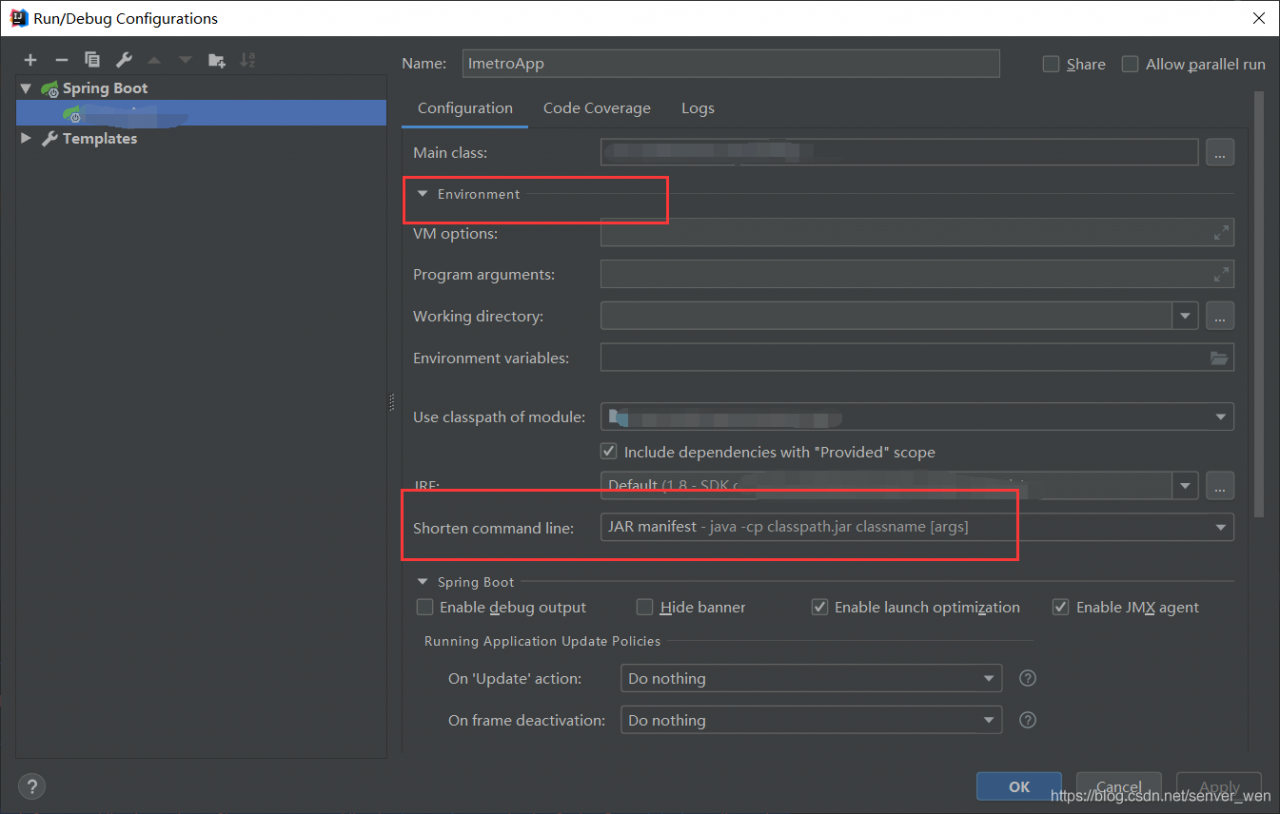
Task: Open JRE dropdown arrow
Action: [x=1185, y=486]
